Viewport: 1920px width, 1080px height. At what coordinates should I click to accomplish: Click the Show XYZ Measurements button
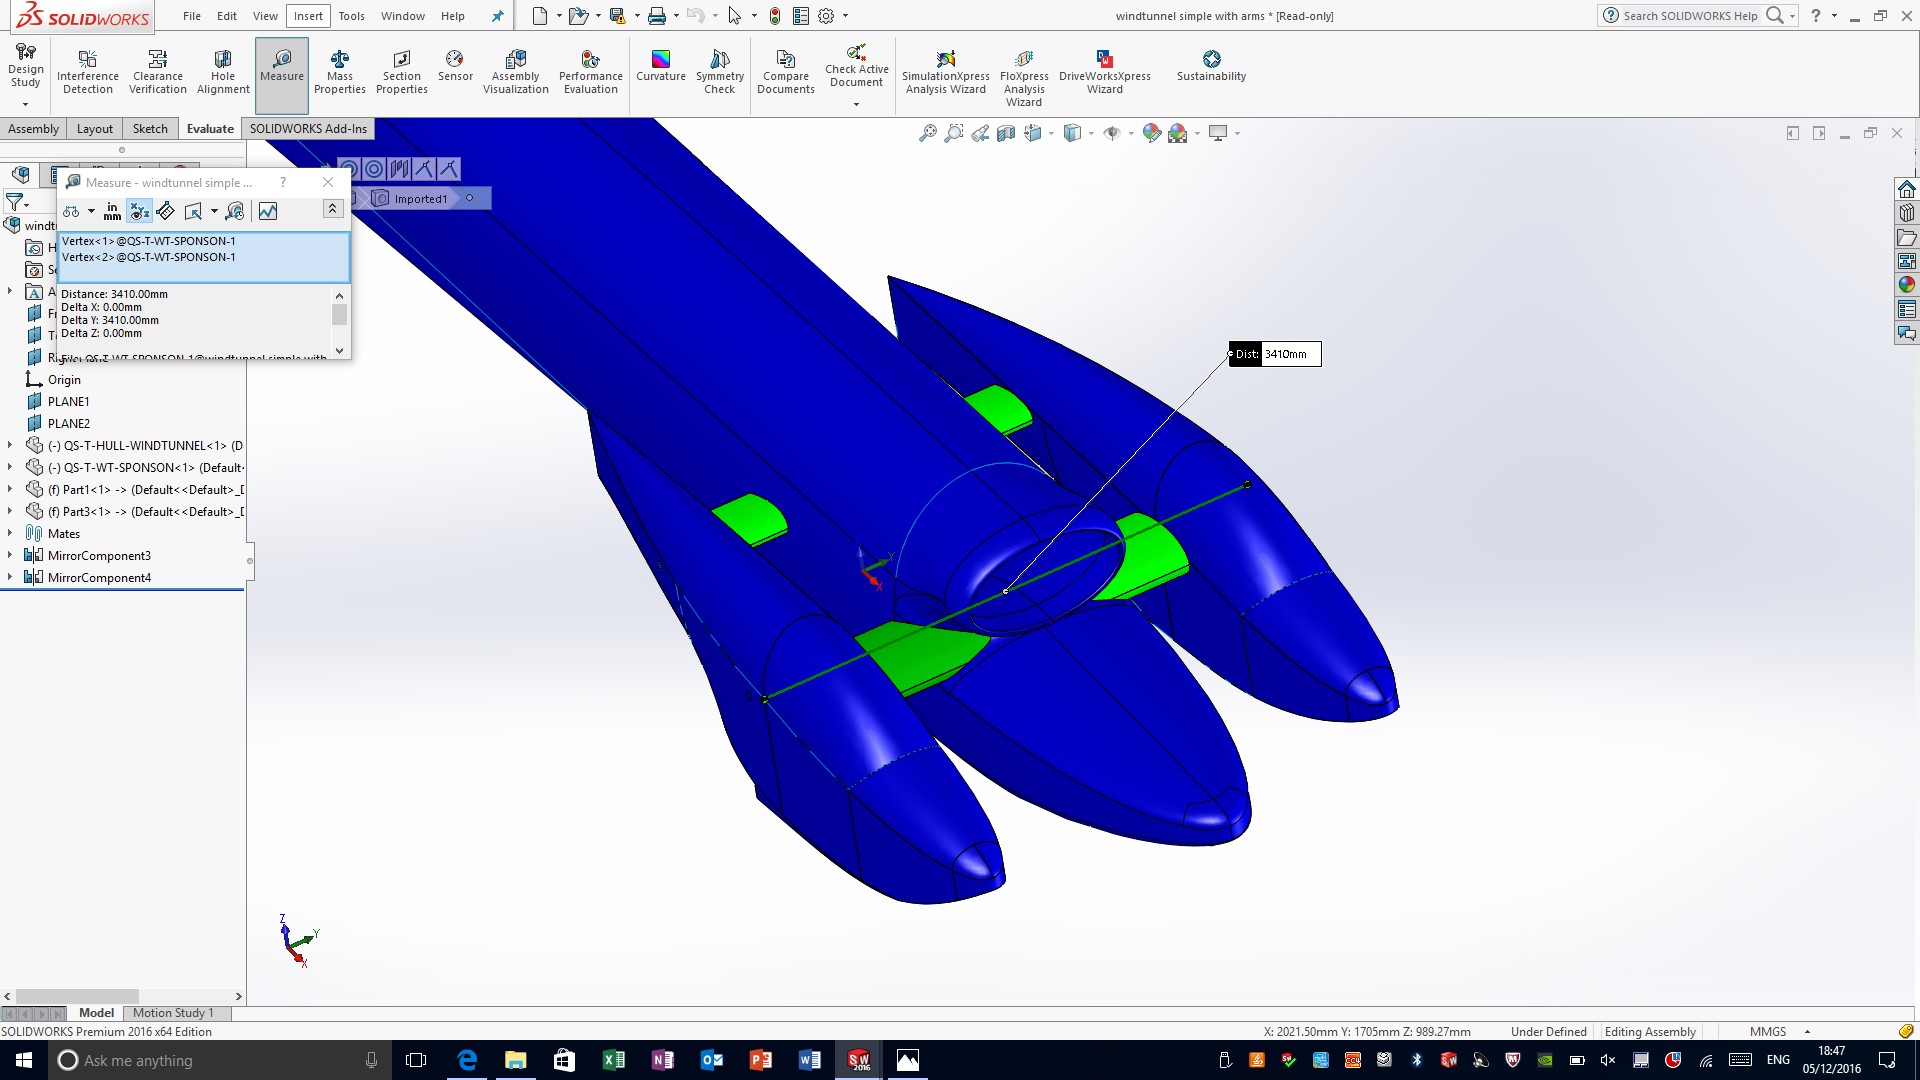[139, 211]
